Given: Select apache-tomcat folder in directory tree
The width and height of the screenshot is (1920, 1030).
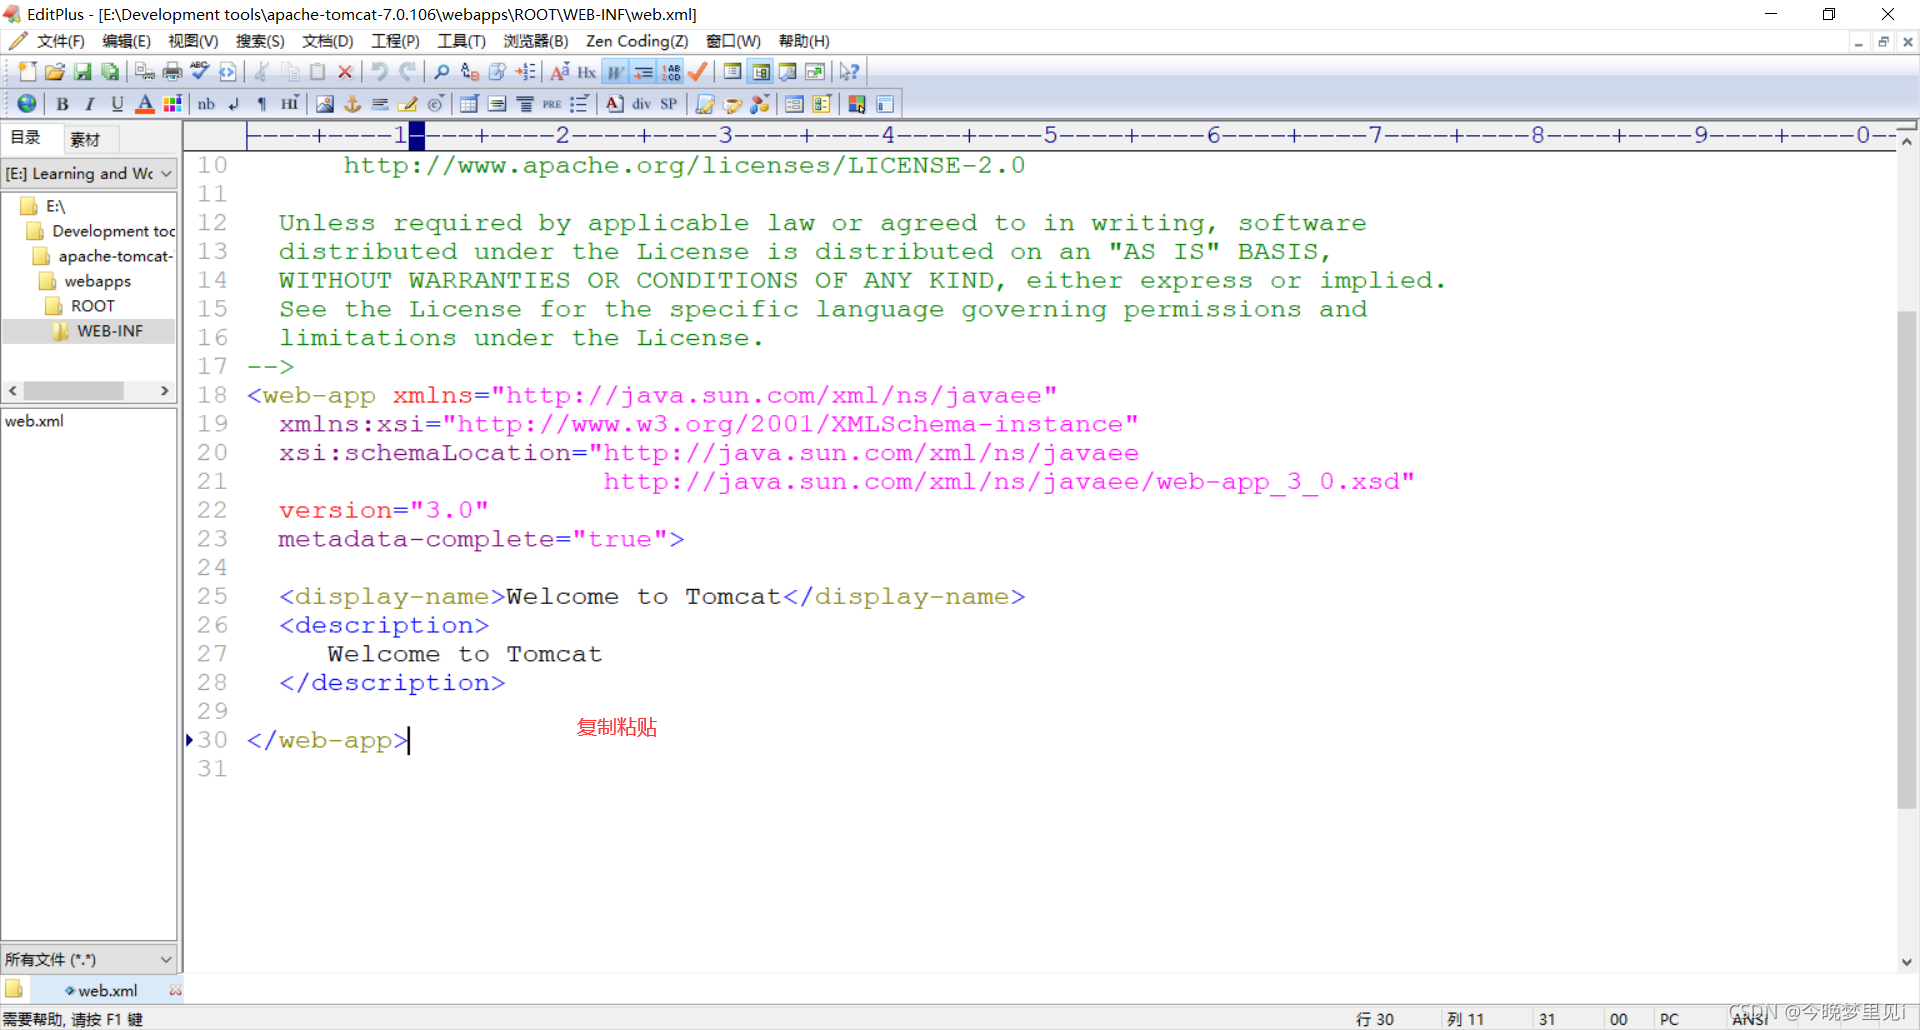Looking at the screenshot, I should tap(115, 256).
